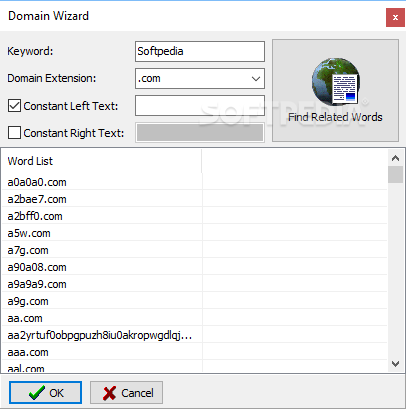Click the Word List column header
Viewport: 406px width, 409px height.
click(102, 161)
